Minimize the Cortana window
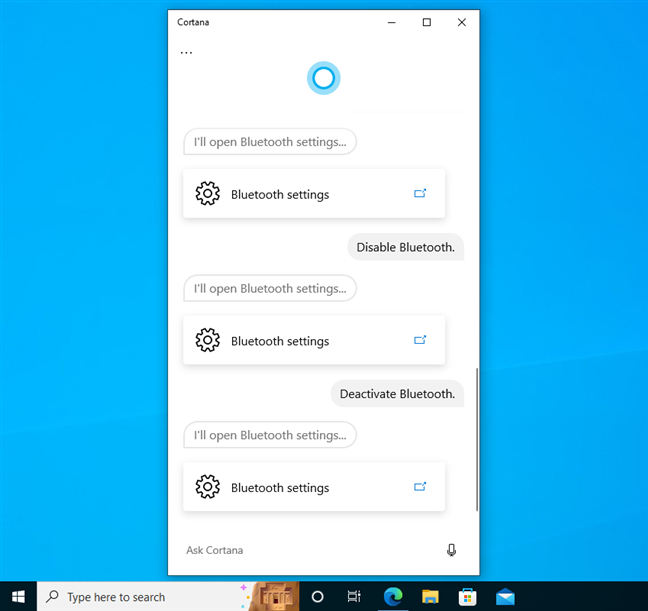The height and width of the screenshot is (611, 648). 392,22
